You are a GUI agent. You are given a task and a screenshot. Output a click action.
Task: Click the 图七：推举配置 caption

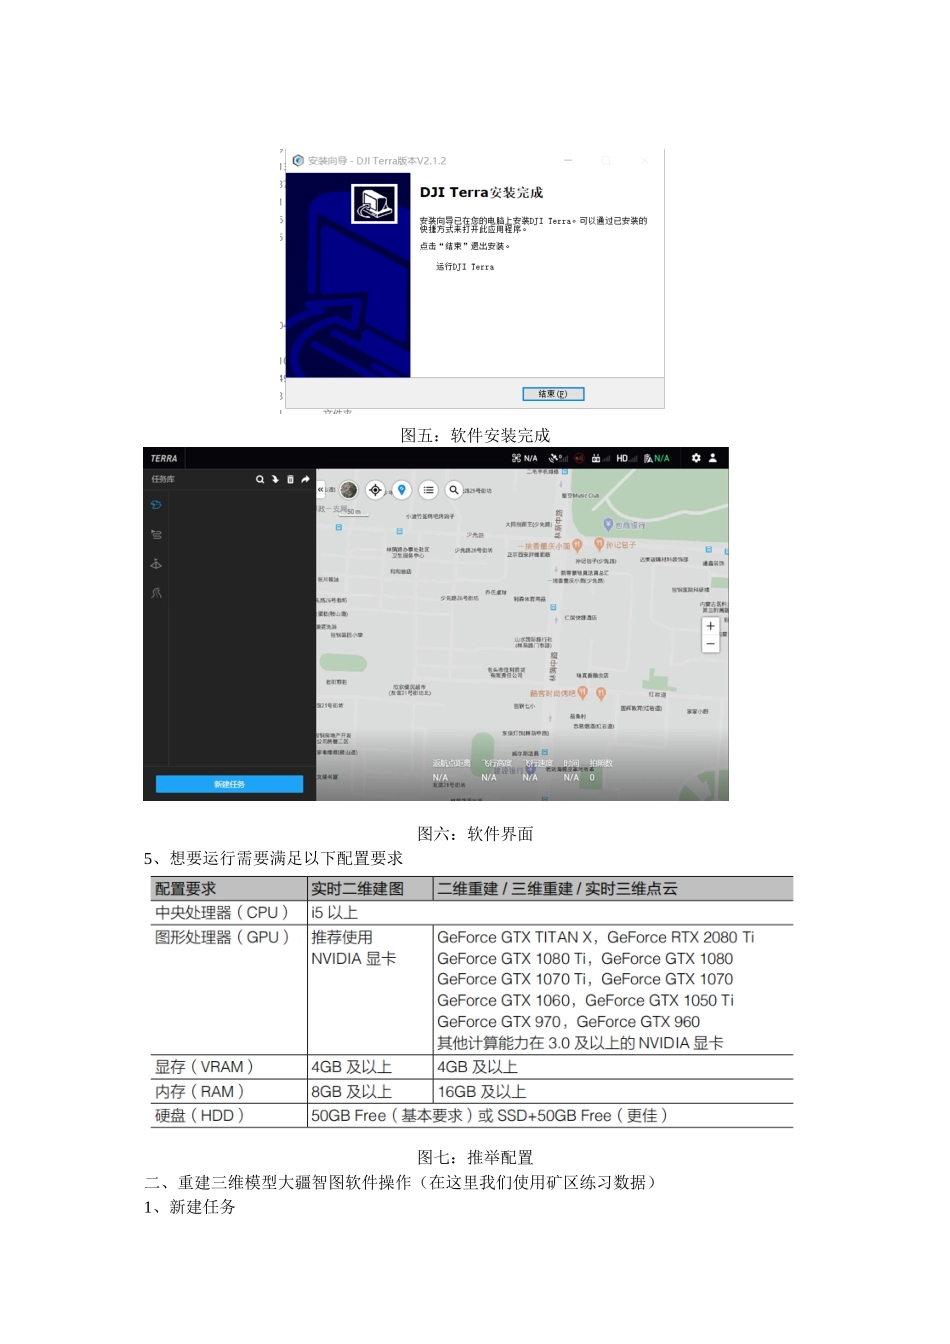coord(475,1157)
